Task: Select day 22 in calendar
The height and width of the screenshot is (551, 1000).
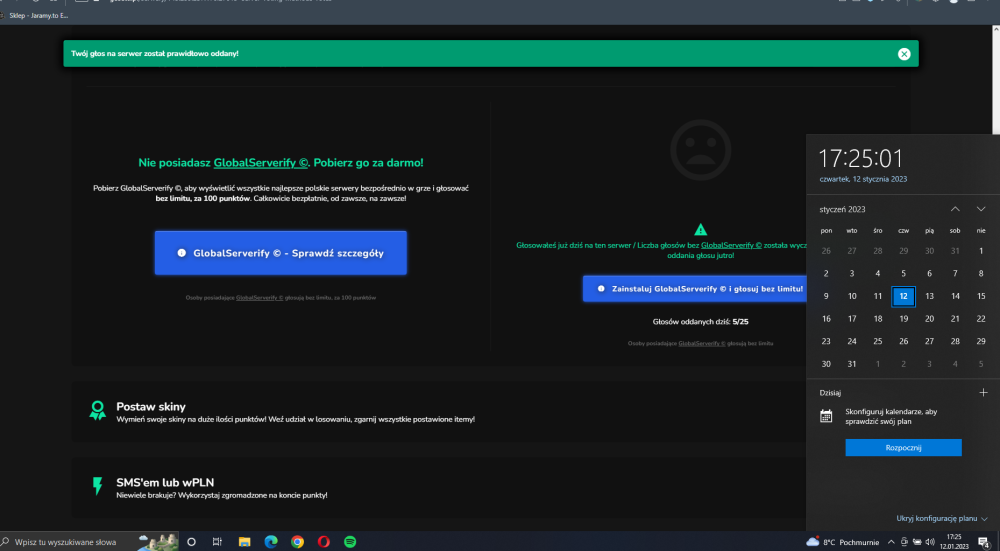Action: point(981,319)
